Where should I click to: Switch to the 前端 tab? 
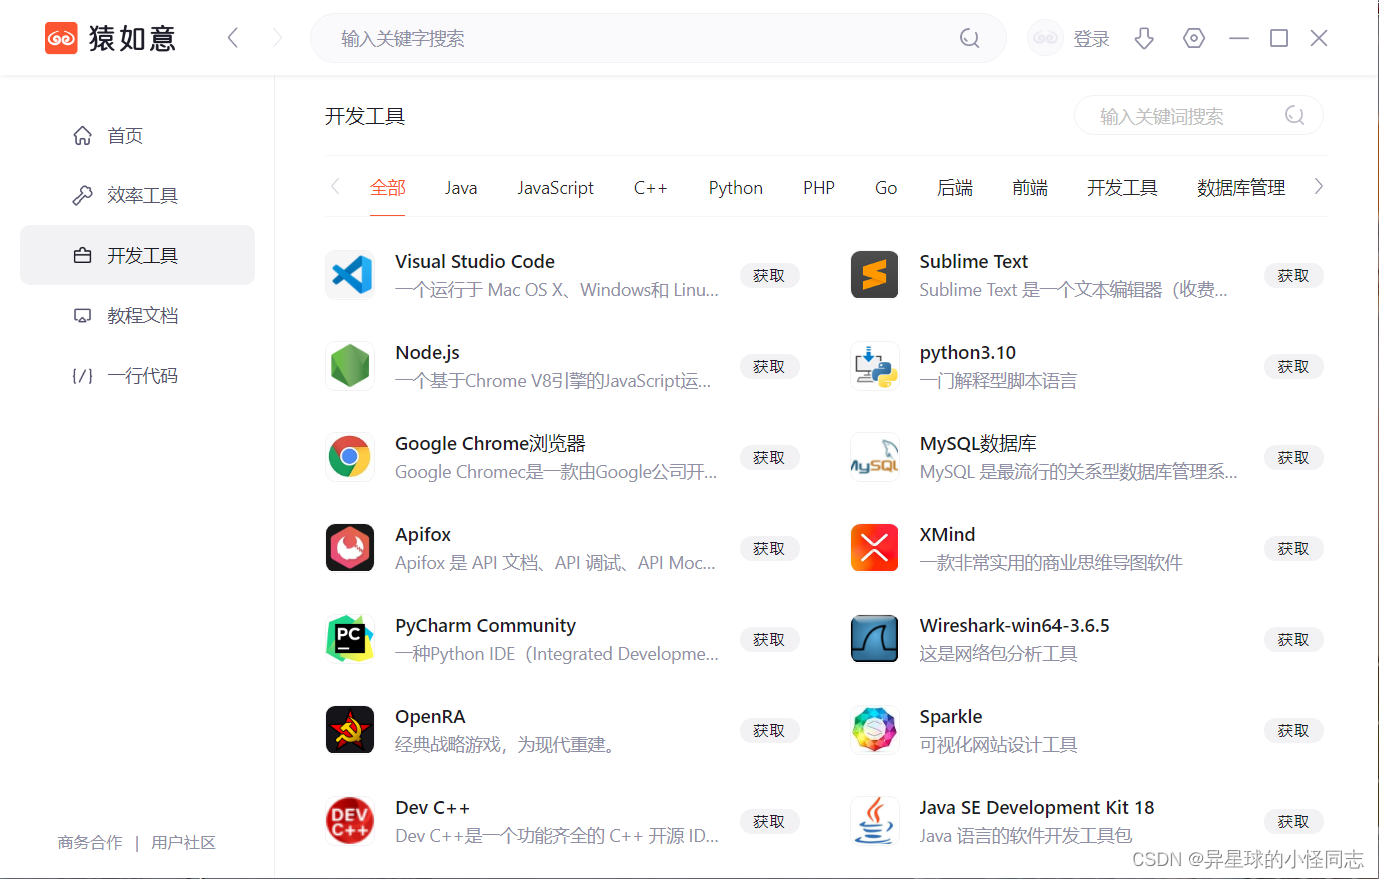pyautogui.click(x=1030, y=188)
